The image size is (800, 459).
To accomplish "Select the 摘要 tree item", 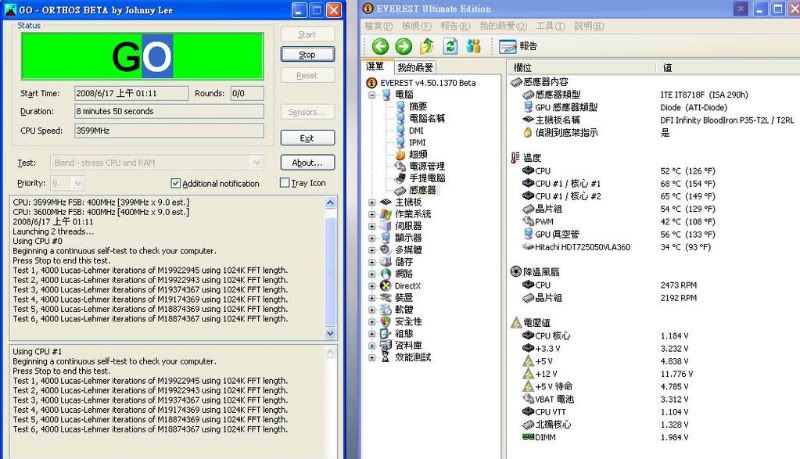I will [418, 106].
